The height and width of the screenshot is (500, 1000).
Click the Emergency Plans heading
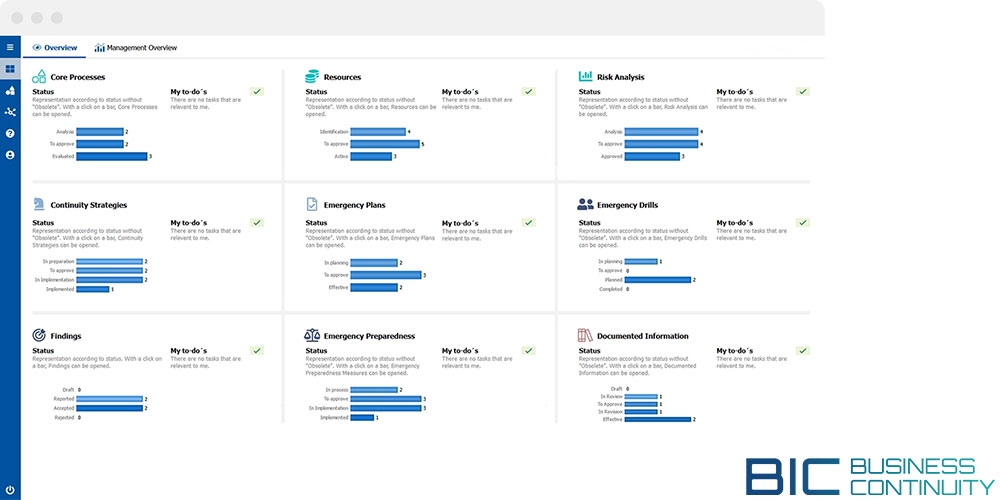pos(355,205)
